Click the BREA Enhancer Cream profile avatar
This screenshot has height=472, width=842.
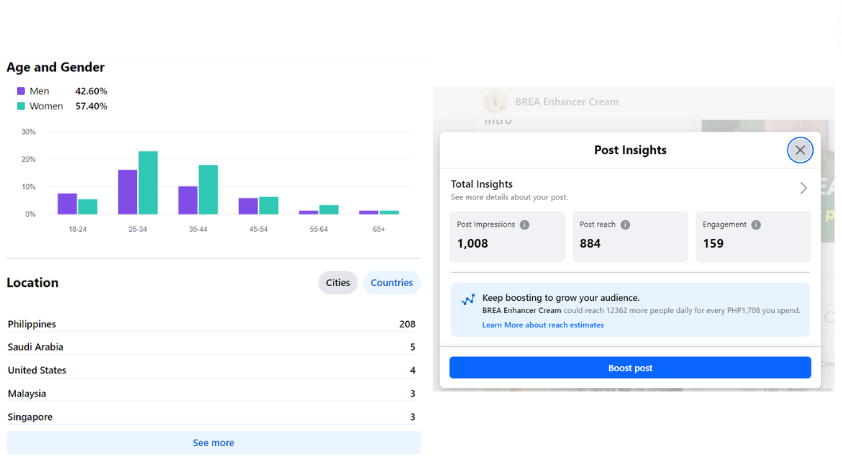tap(495, 101)
